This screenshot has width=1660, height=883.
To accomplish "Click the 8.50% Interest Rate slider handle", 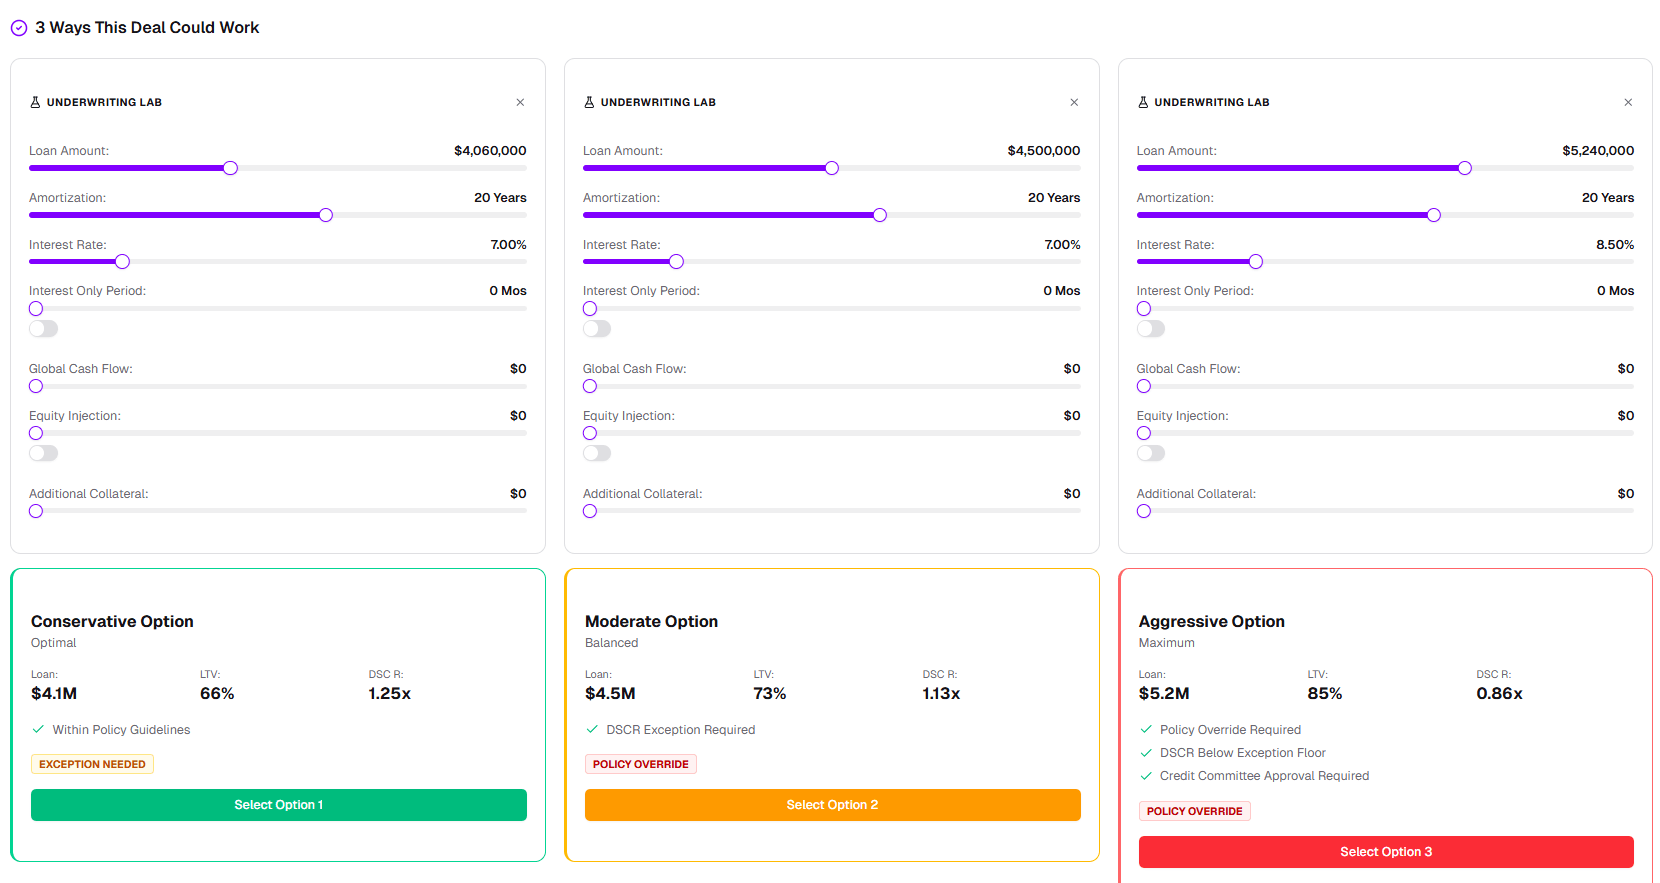I will 1256,262.
